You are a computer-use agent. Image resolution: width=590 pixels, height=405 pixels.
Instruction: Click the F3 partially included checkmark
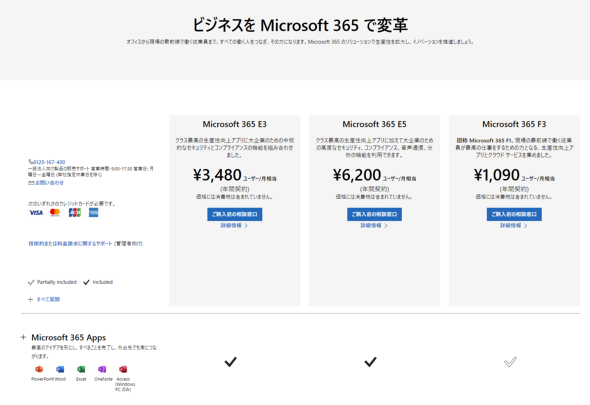510,362
